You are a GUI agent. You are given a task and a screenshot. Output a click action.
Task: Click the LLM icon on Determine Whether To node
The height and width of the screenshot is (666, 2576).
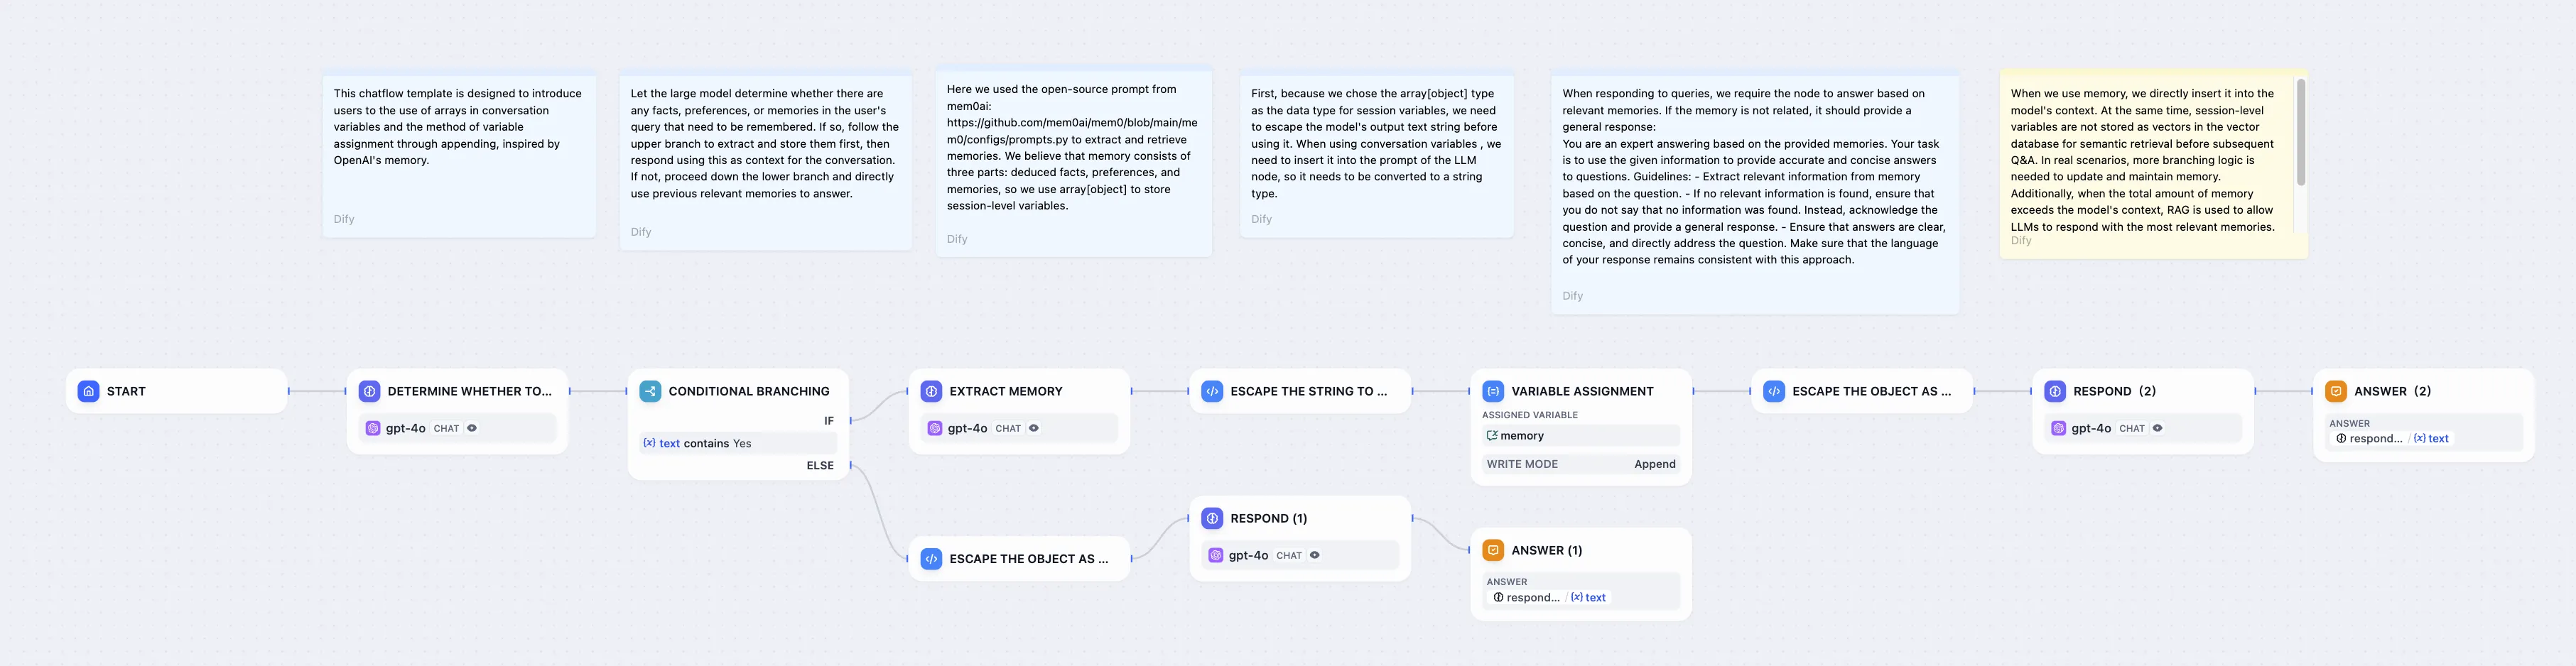[x=369, y=391]
